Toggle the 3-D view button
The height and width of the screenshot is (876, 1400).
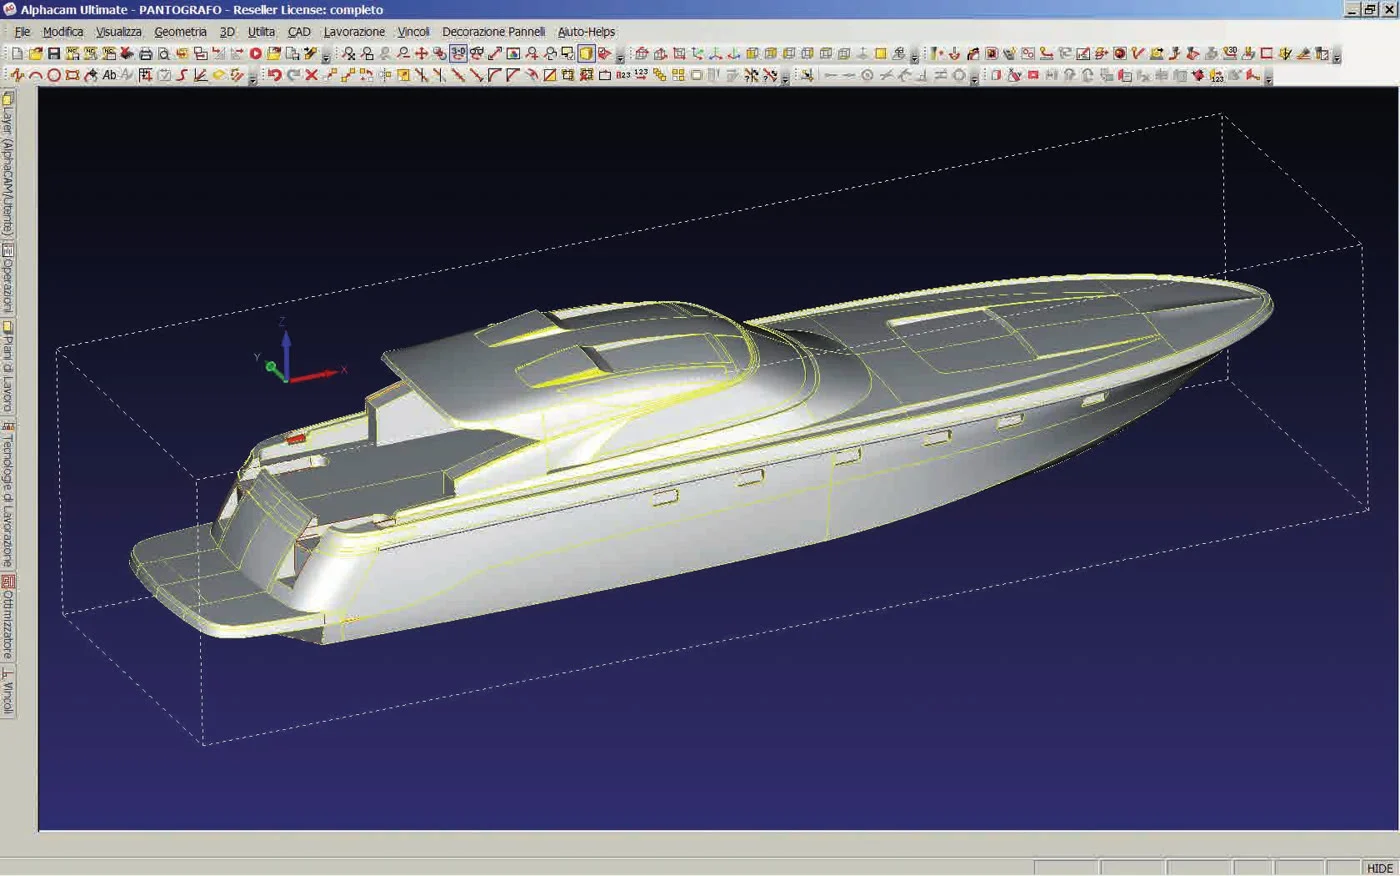click(x=458, y=53)
